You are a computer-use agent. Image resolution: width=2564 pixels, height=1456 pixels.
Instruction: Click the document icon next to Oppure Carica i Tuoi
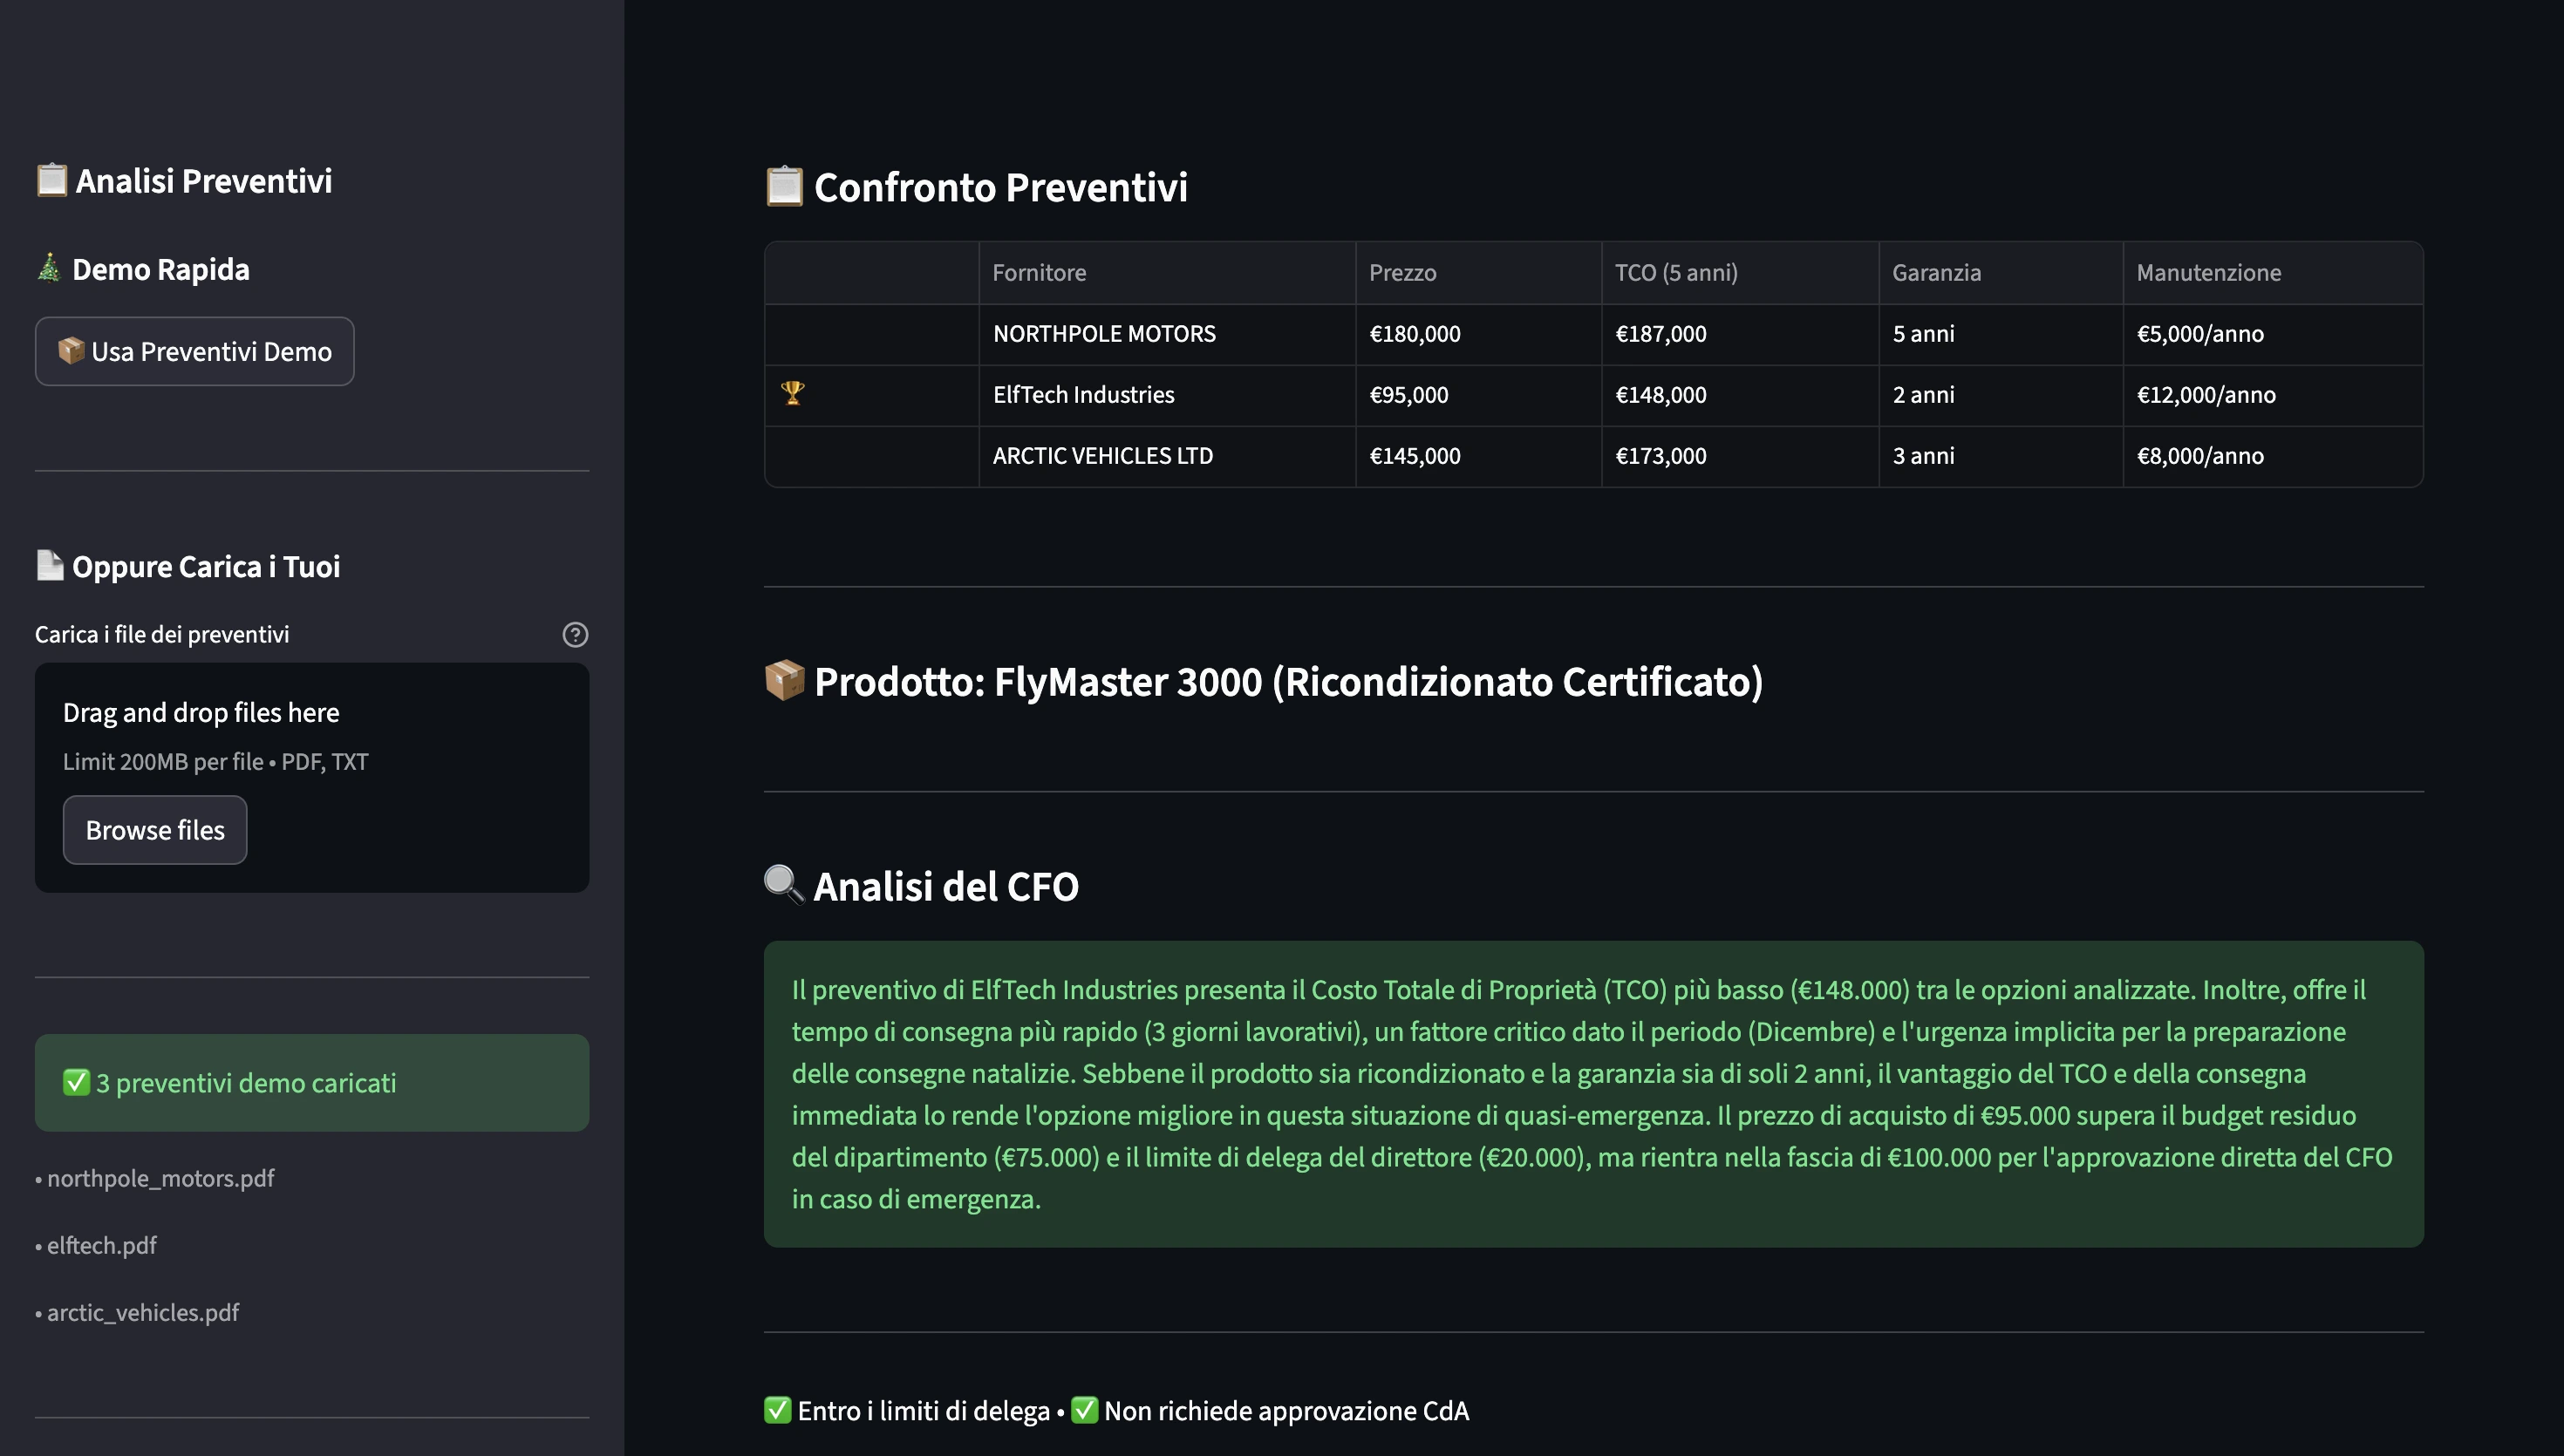tap(48, 565)
